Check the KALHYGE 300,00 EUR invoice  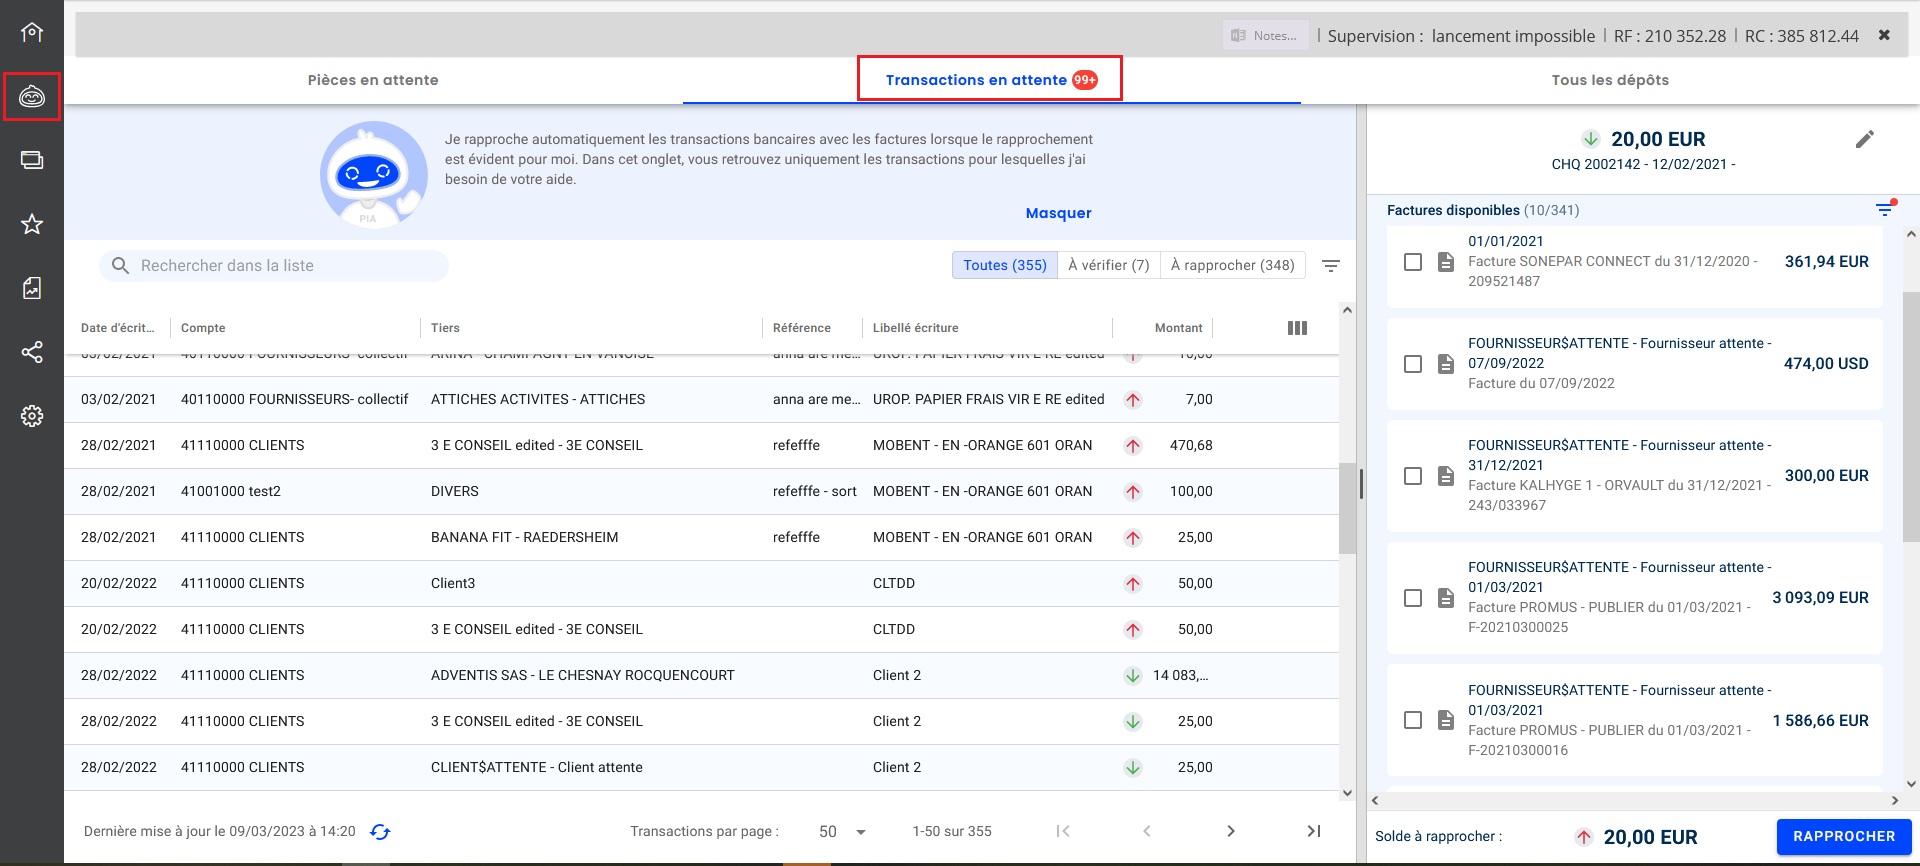[x=1413, y=476]
